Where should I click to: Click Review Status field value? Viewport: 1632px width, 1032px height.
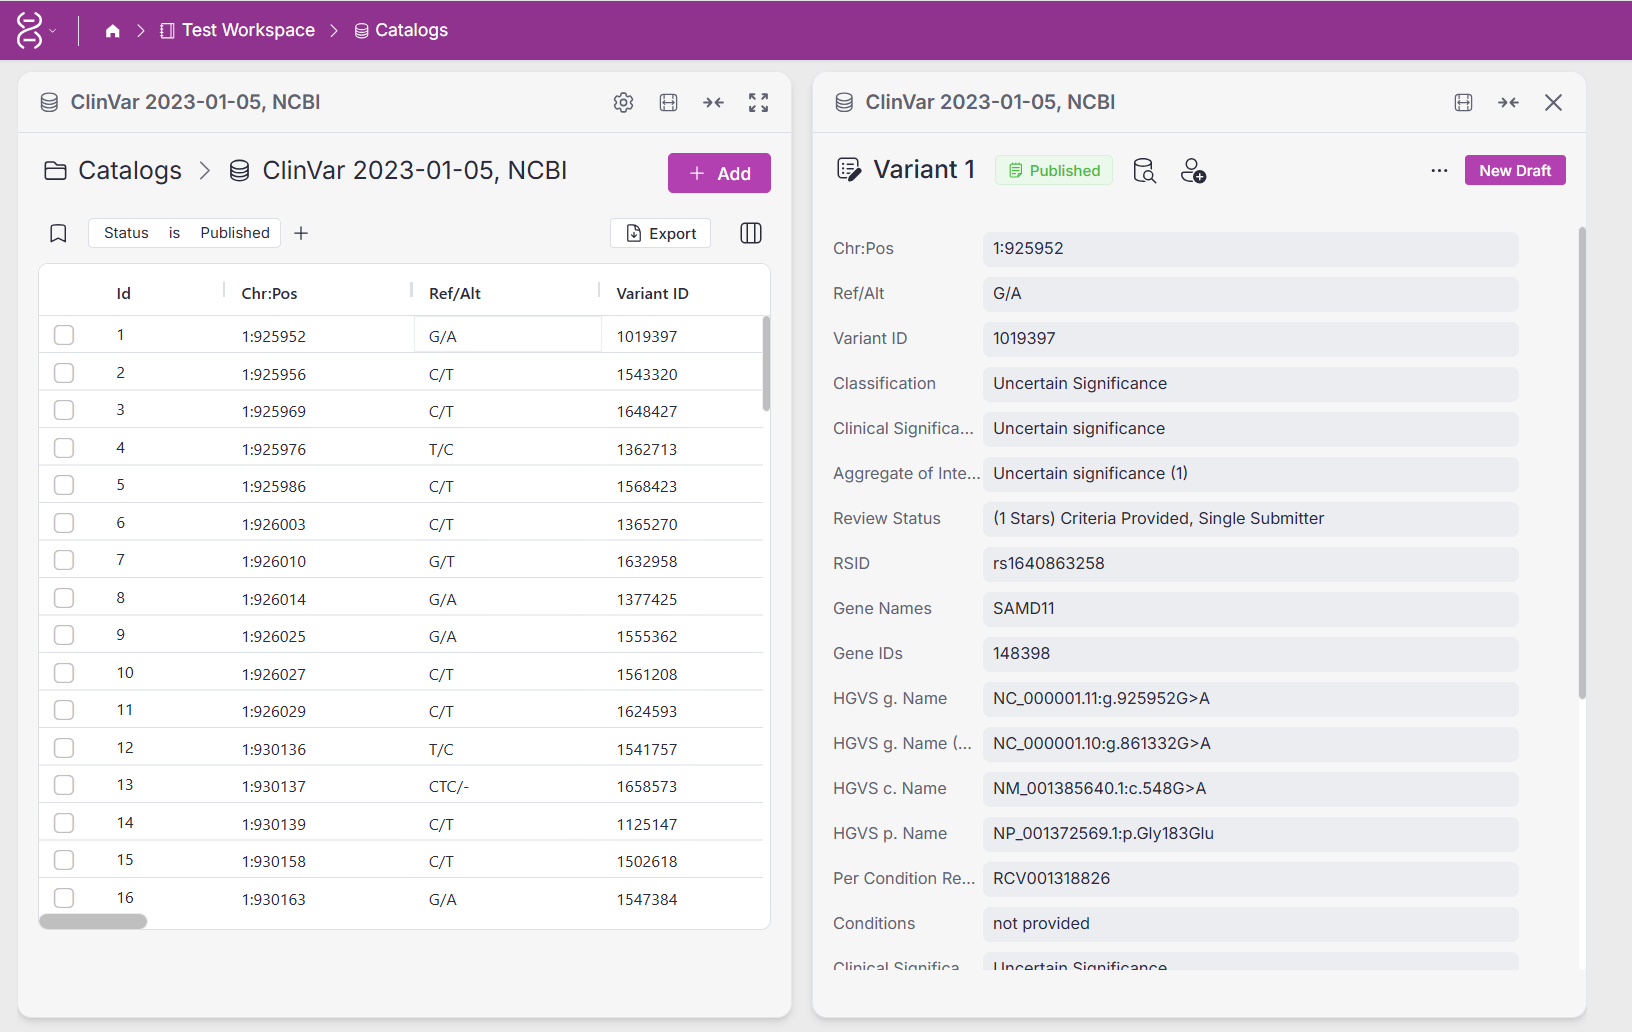[x=1250, y=519]
